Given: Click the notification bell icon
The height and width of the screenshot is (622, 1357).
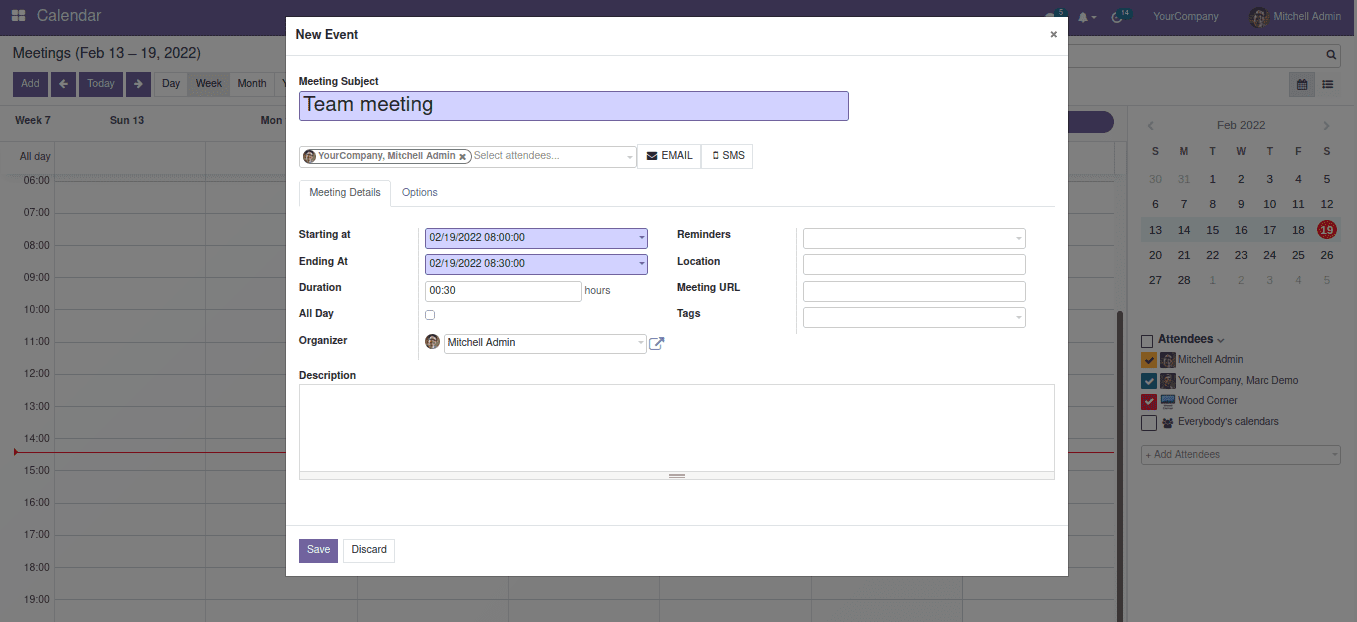Looking at the screenshot, I should pyautogui.click(x=1083, y=17).
